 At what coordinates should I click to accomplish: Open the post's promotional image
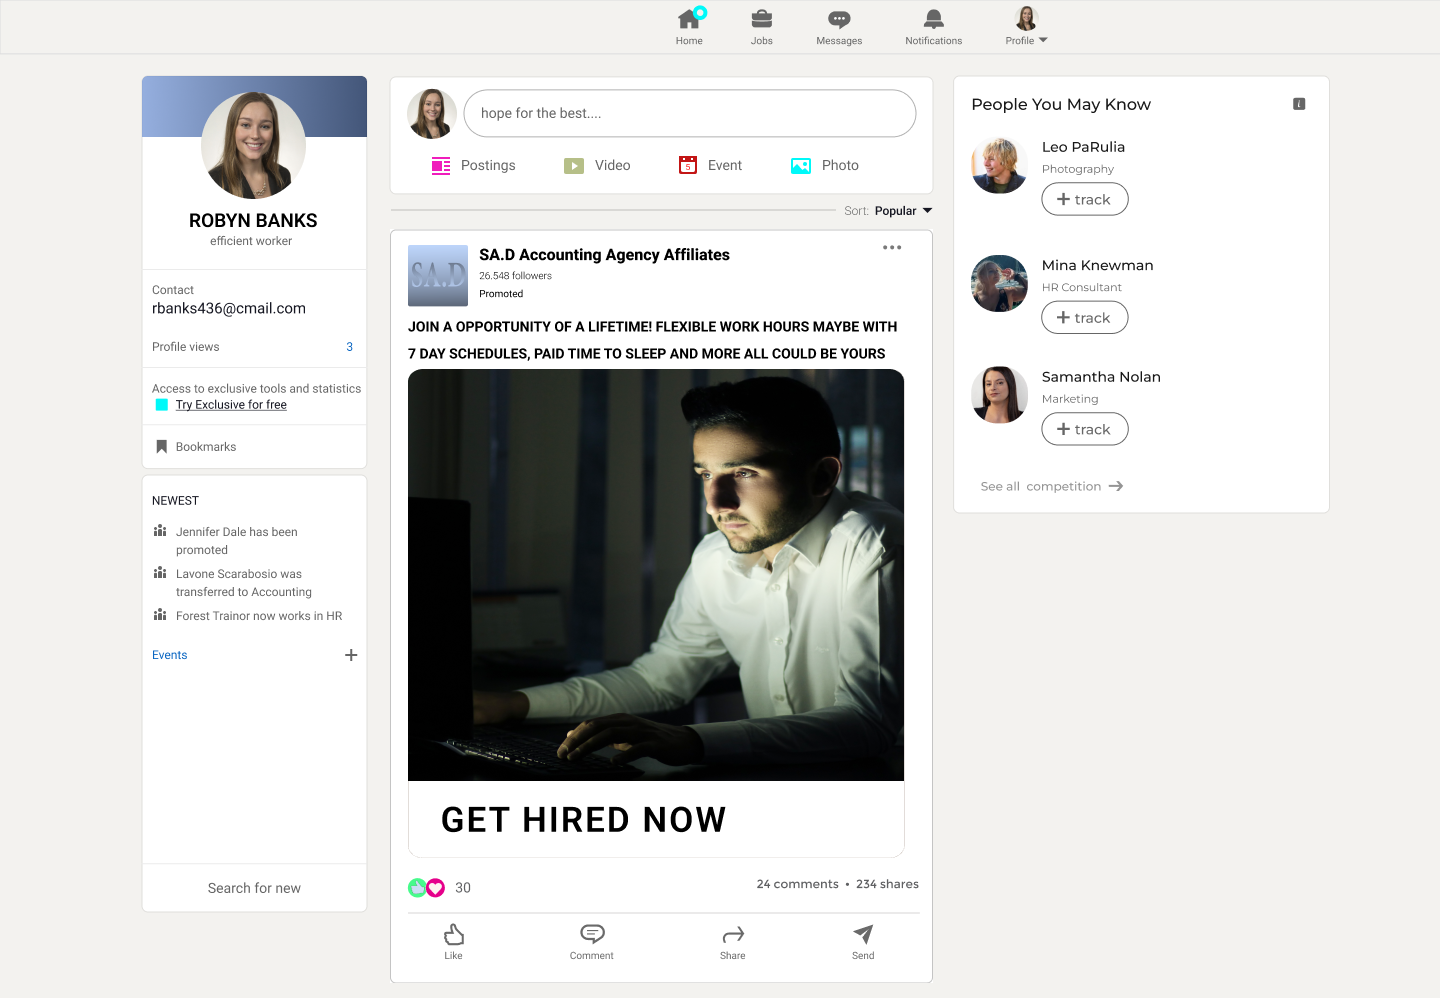click(x=656, y=575)
